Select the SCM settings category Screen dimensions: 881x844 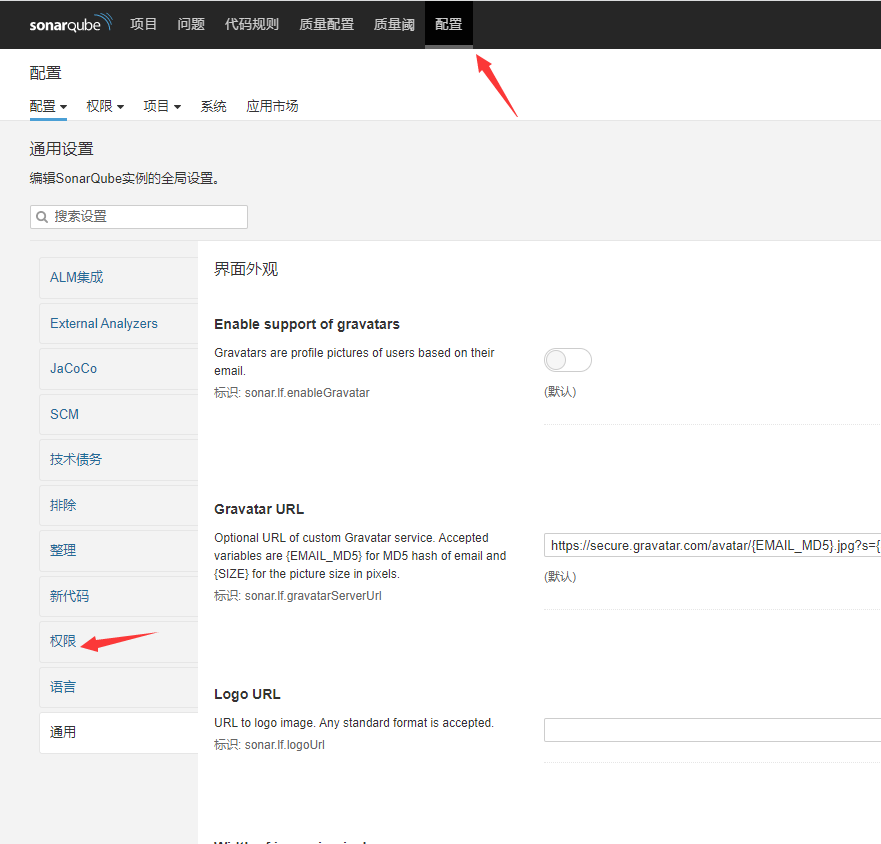coord(63,414)
